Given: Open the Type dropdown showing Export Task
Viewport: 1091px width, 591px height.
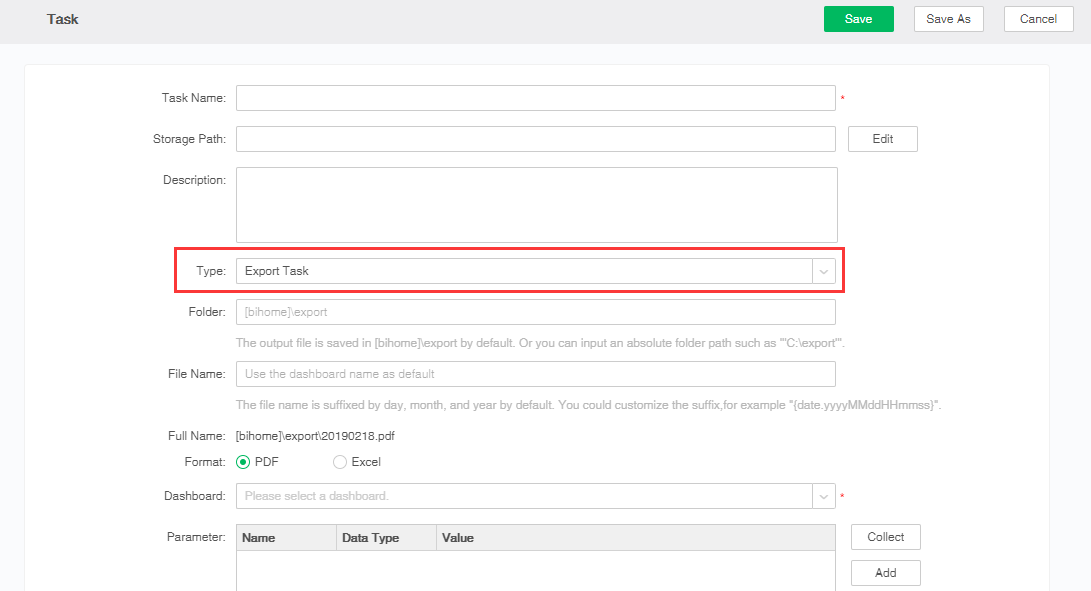Looking at the screenshot, I should click(524, 271).
